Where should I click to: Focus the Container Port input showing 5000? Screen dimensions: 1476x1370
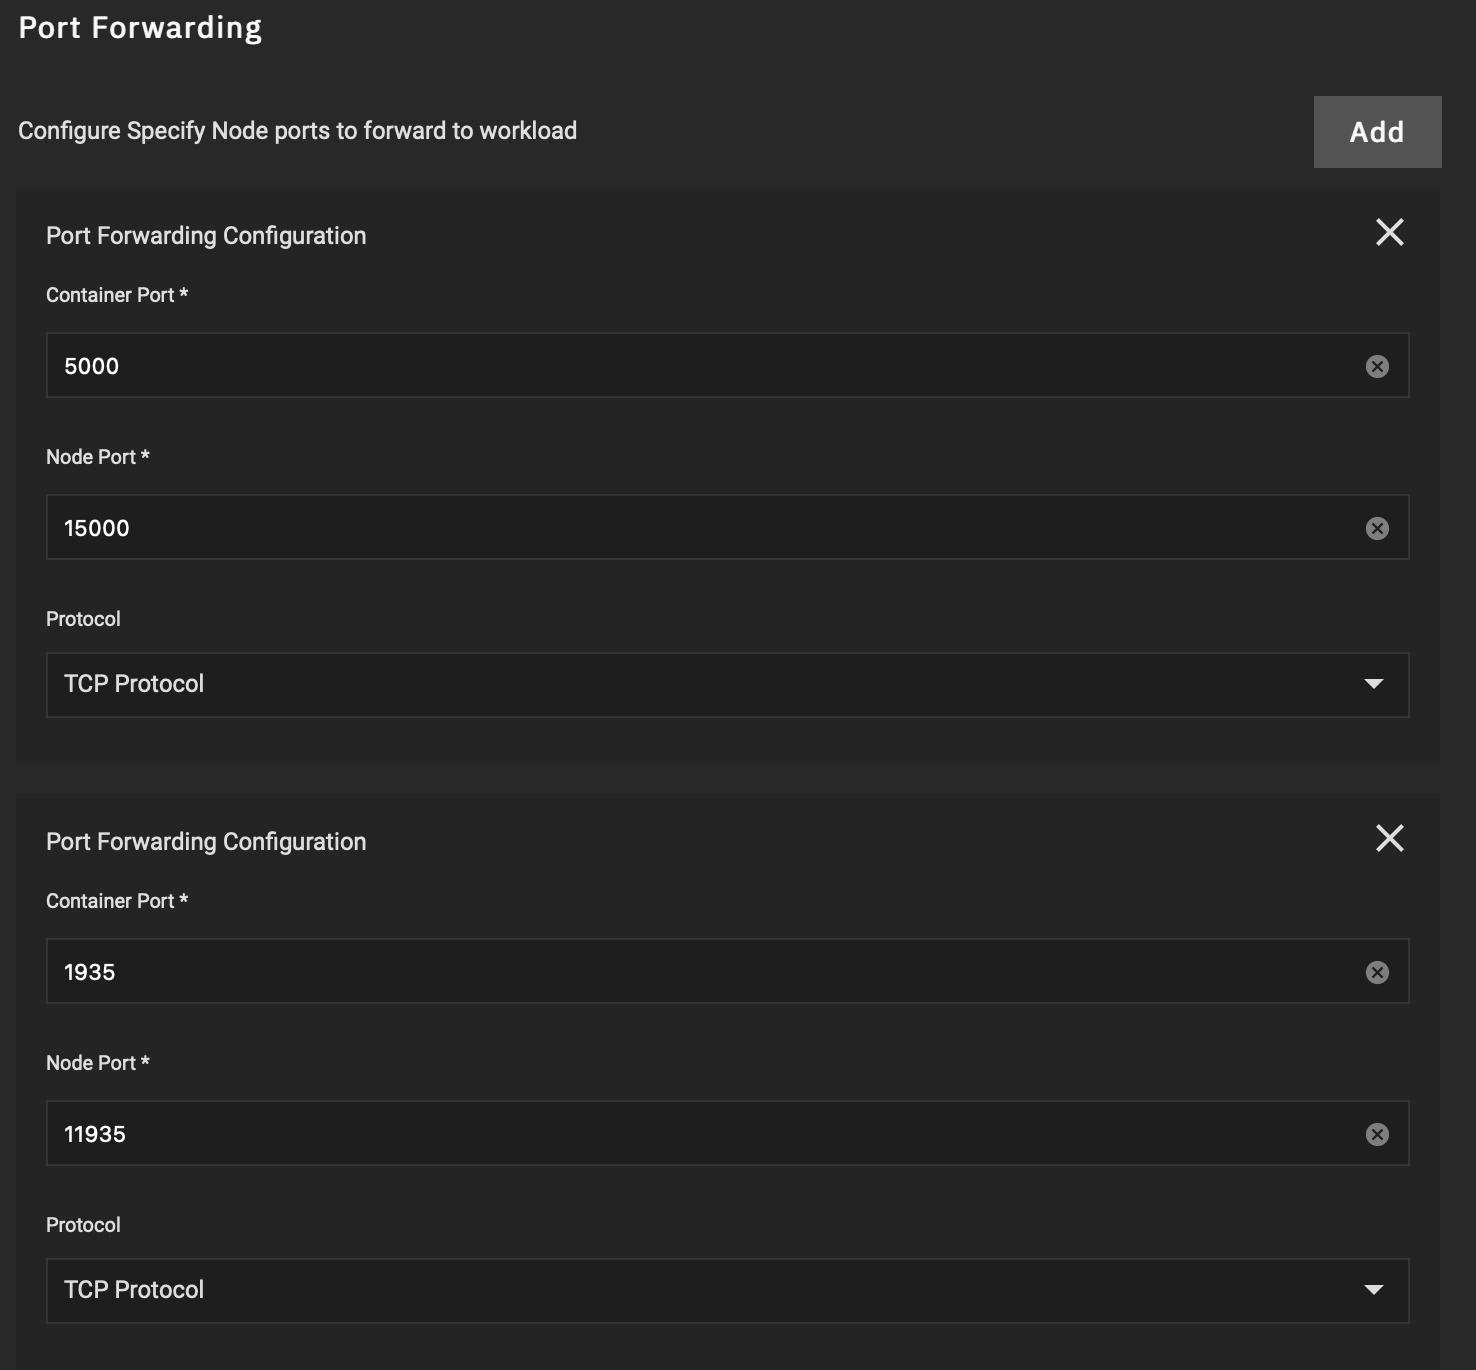click(700, 366)
